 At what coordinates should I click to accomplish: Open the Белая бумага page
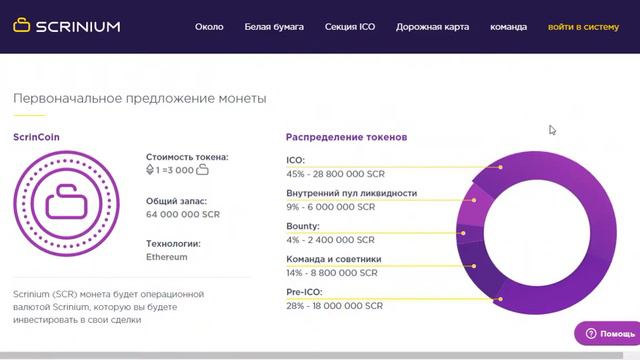[274, 27]
